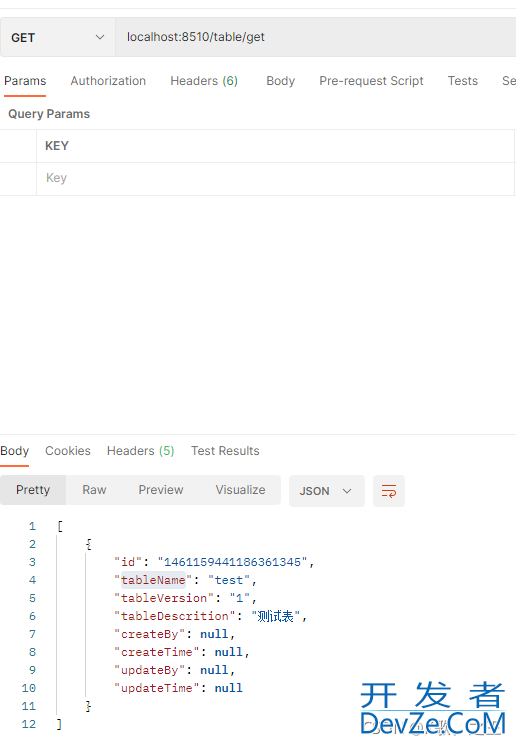Open the response Headers (5) tab

140,450
